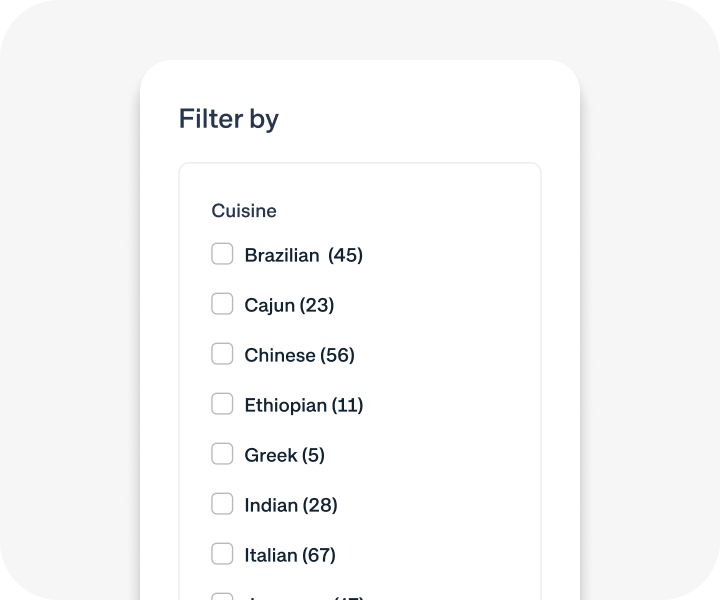Click the Filter by heading

[229, 119]
